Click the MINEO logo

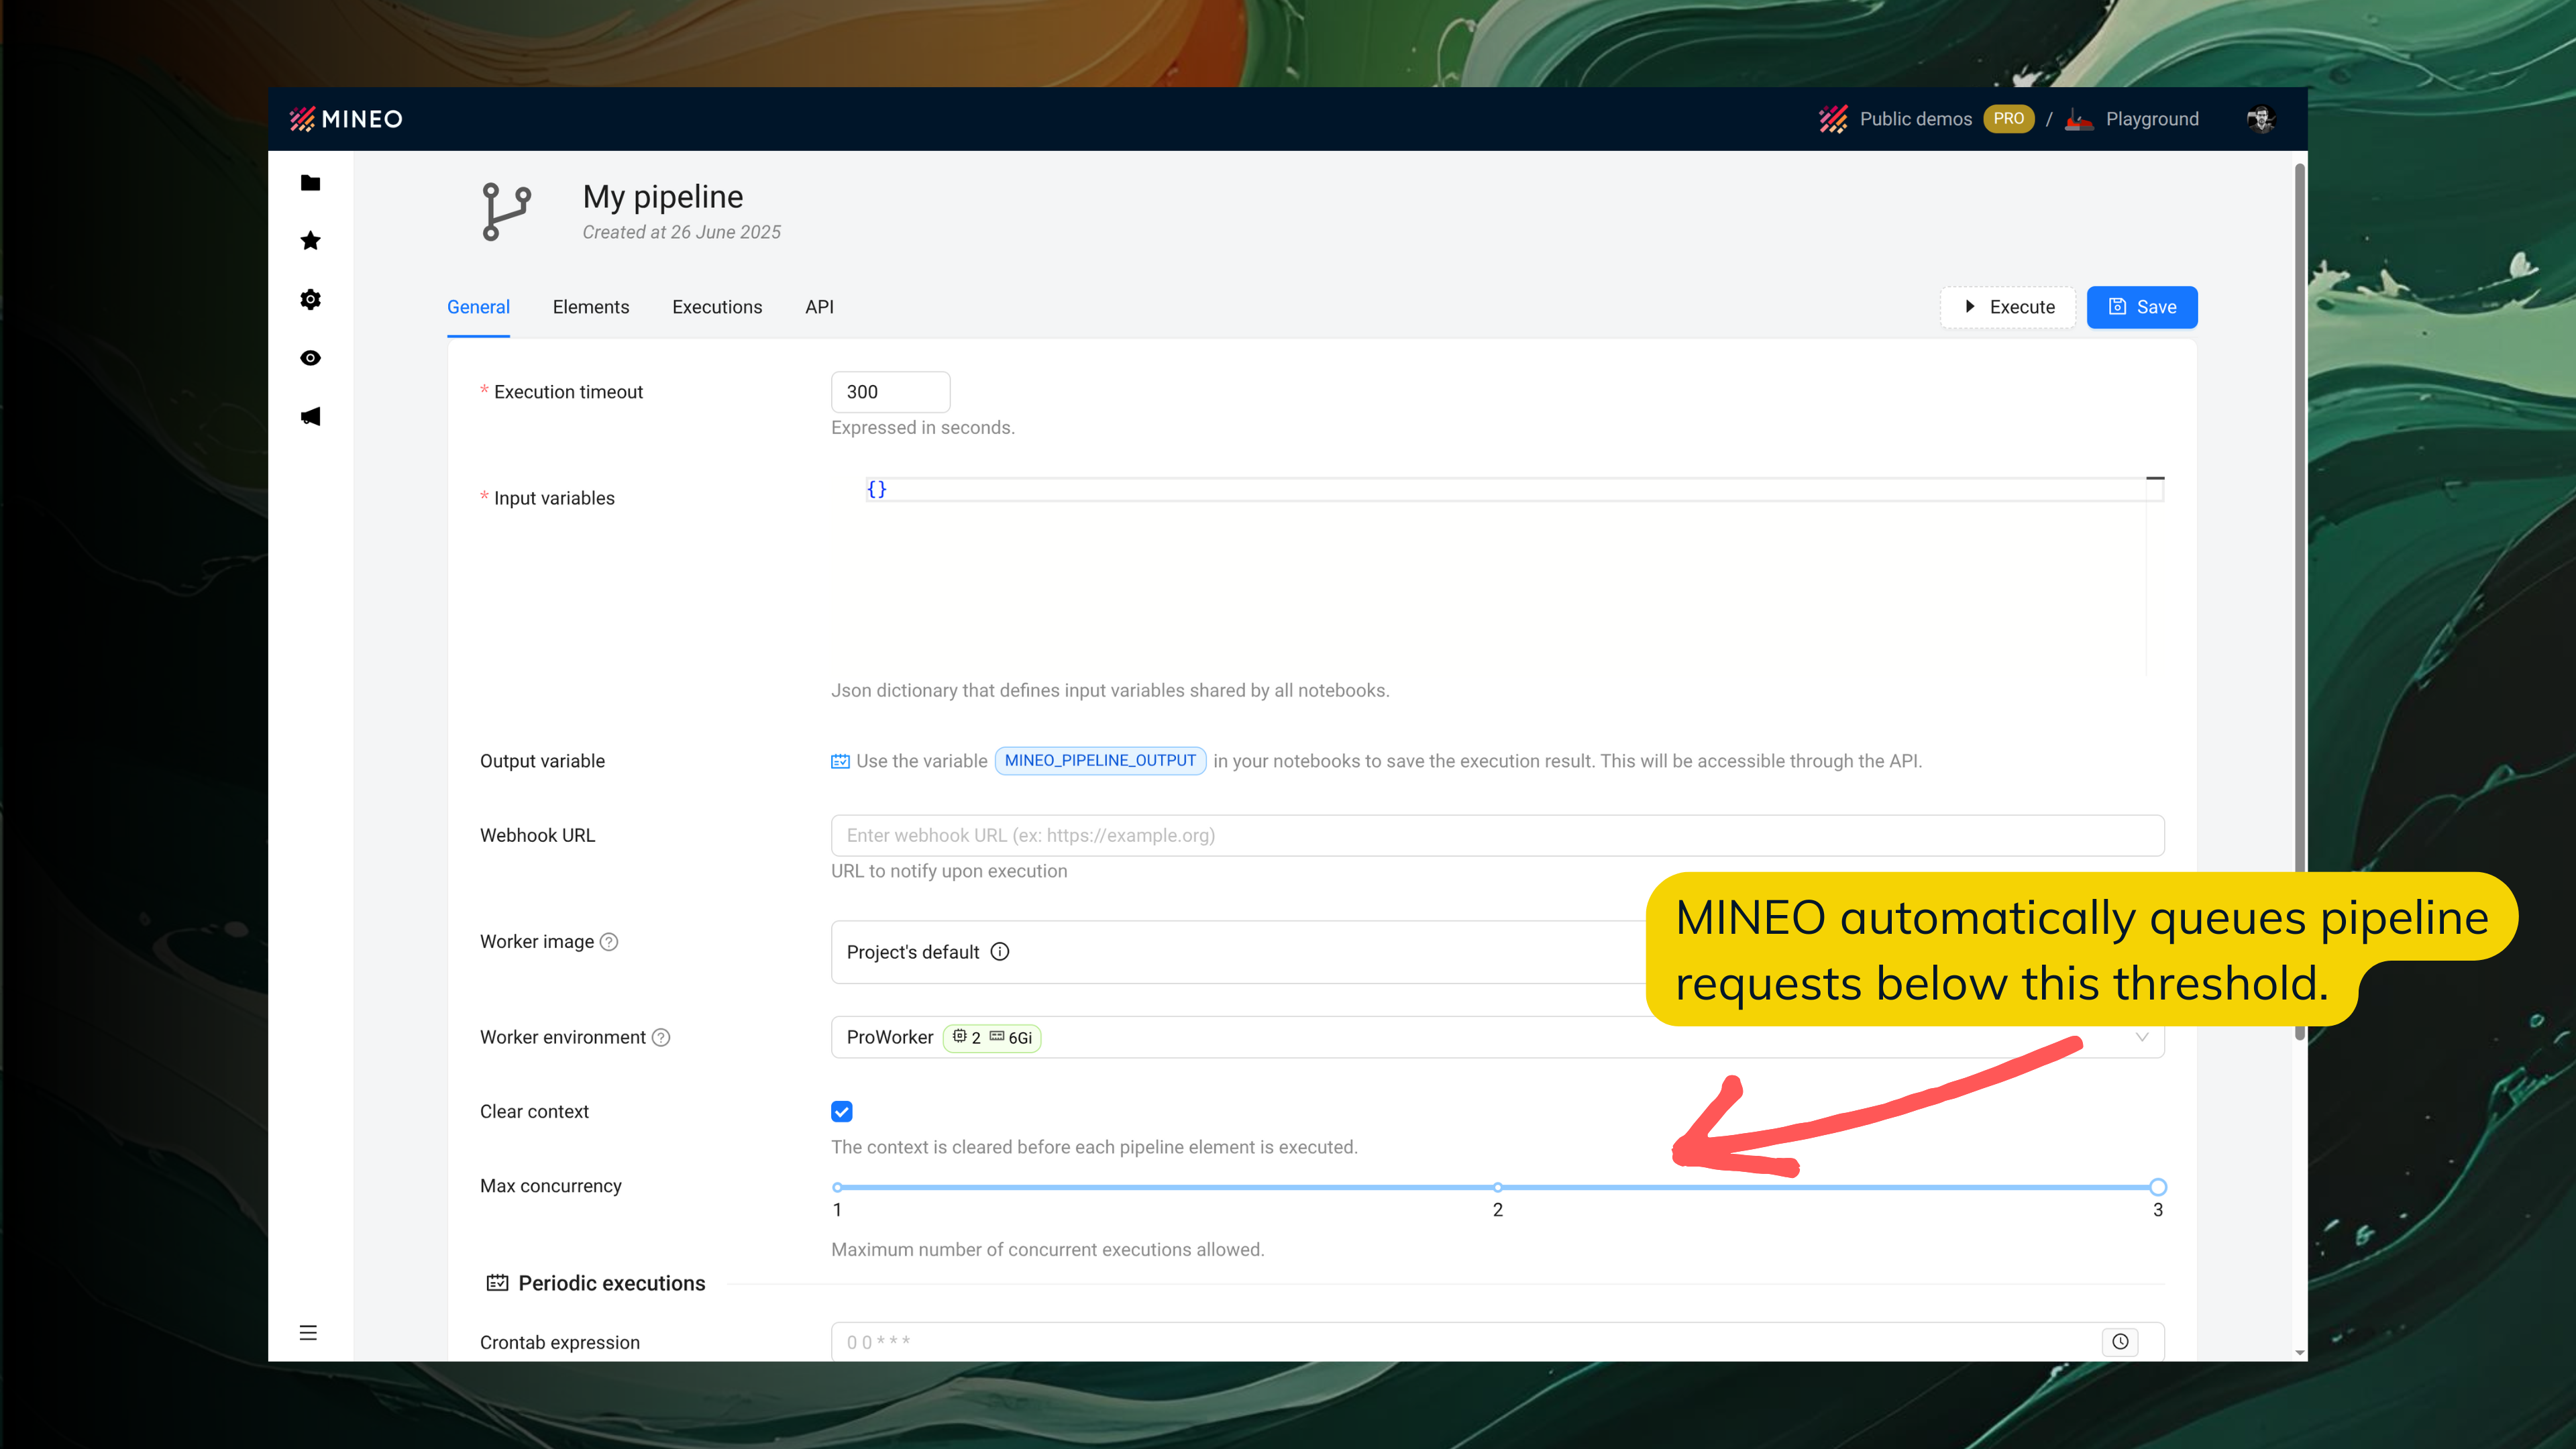(x=346, y=119)
